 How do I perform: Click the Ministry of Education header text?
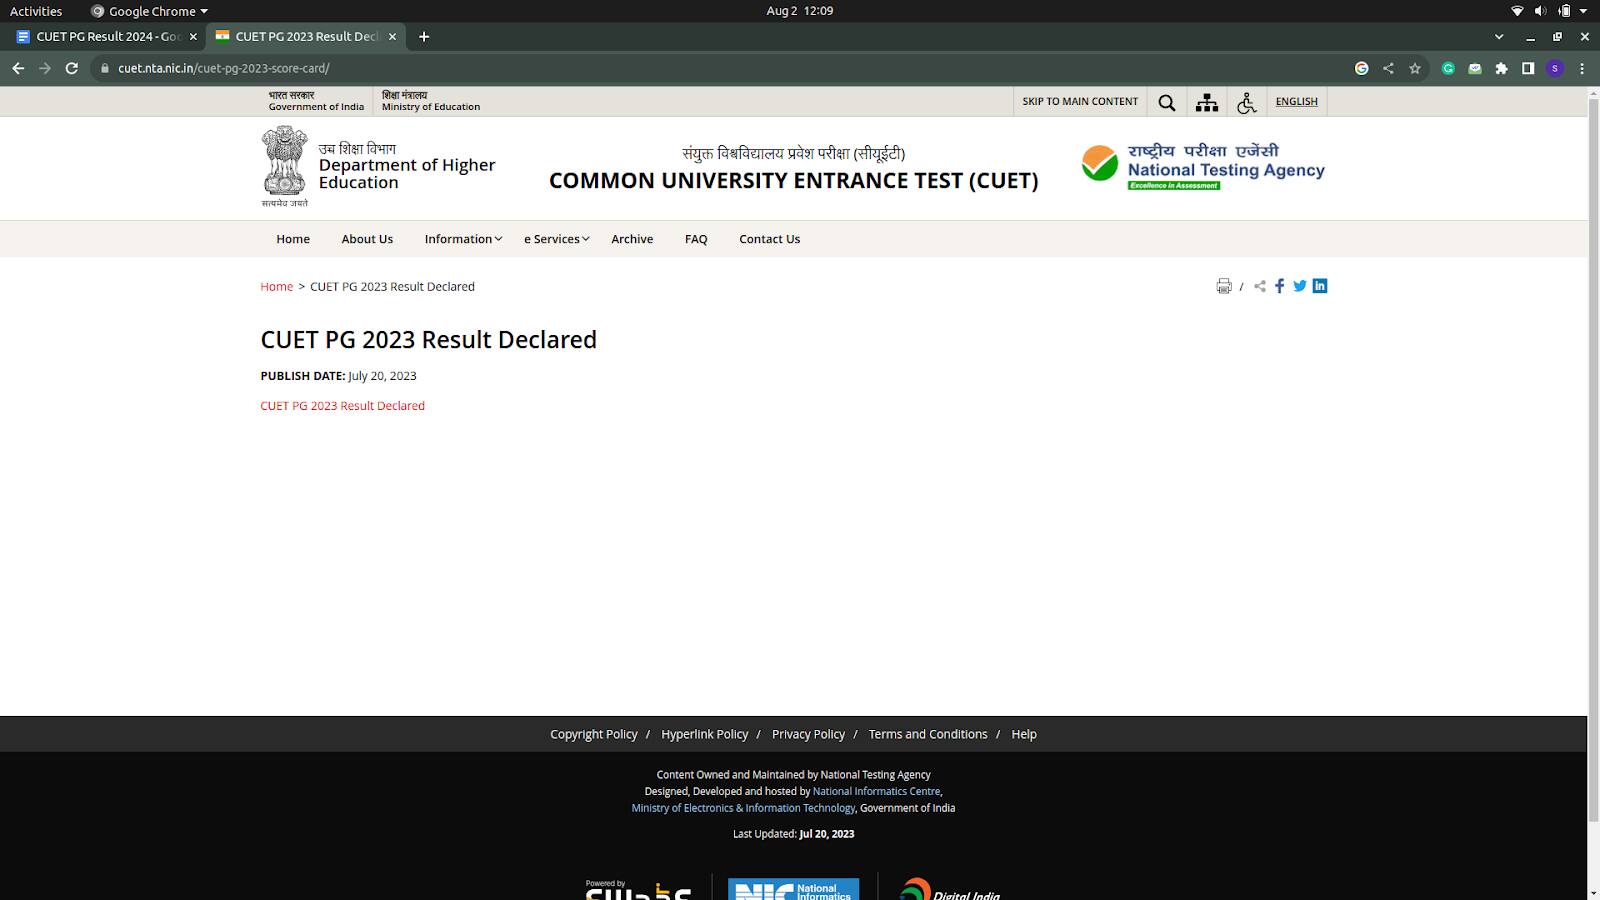click(431, 107)
